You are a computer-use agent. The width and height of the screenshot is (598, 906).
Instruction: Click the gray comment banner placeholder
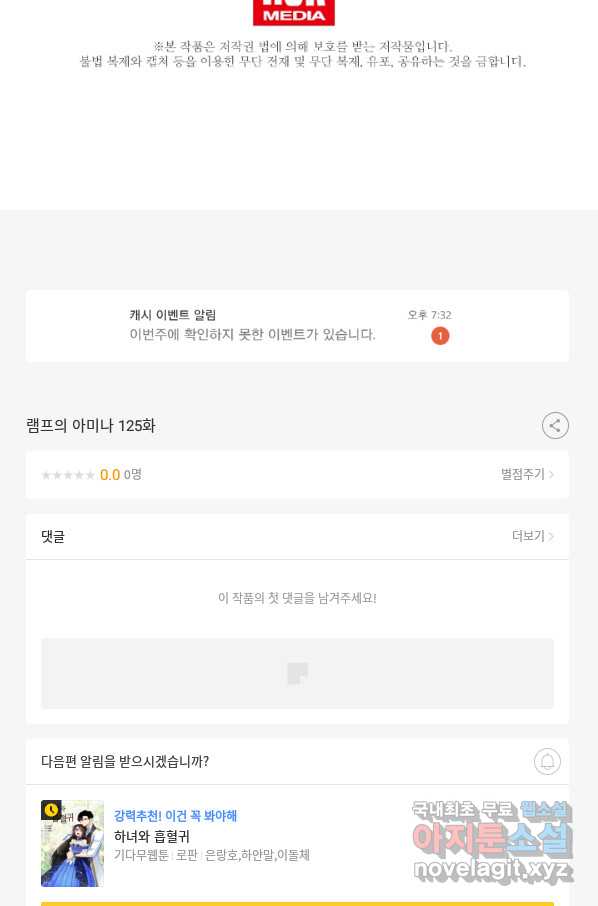click(x=297, y=673)
